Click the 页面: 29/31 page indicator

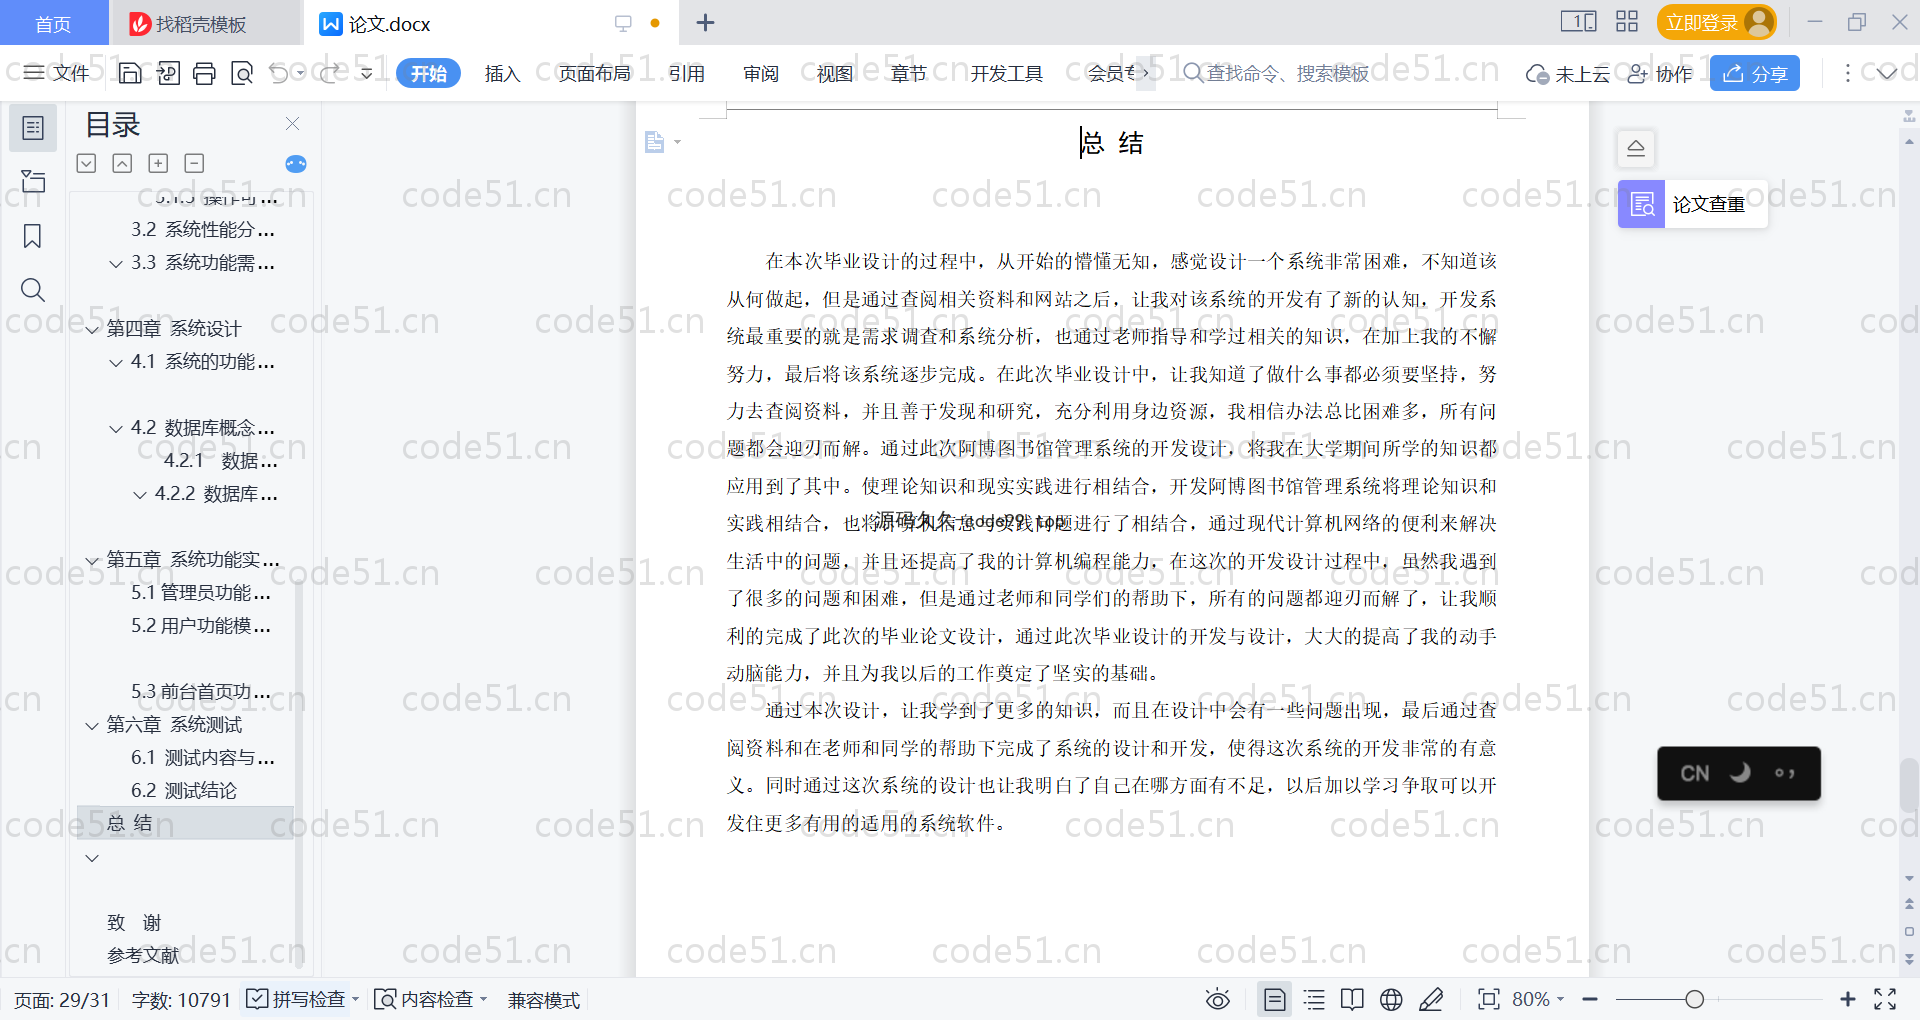62,1000
